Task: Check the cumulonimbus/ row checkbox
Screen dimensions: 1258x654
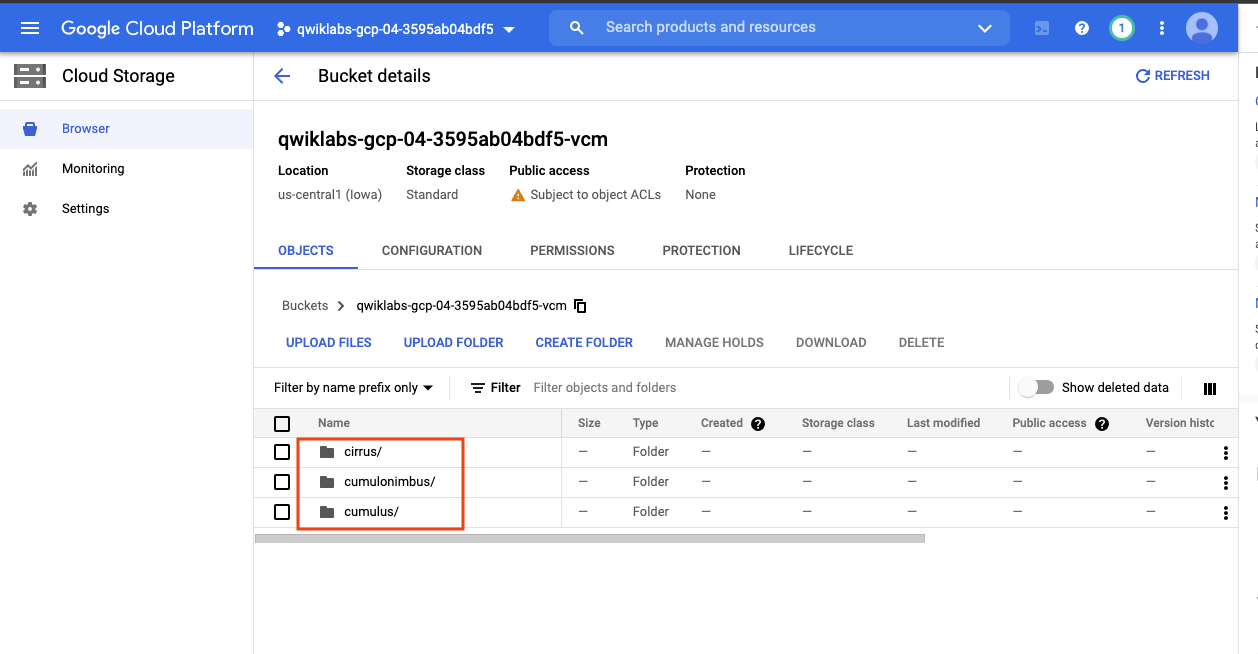Action: [x=282, y=482]
